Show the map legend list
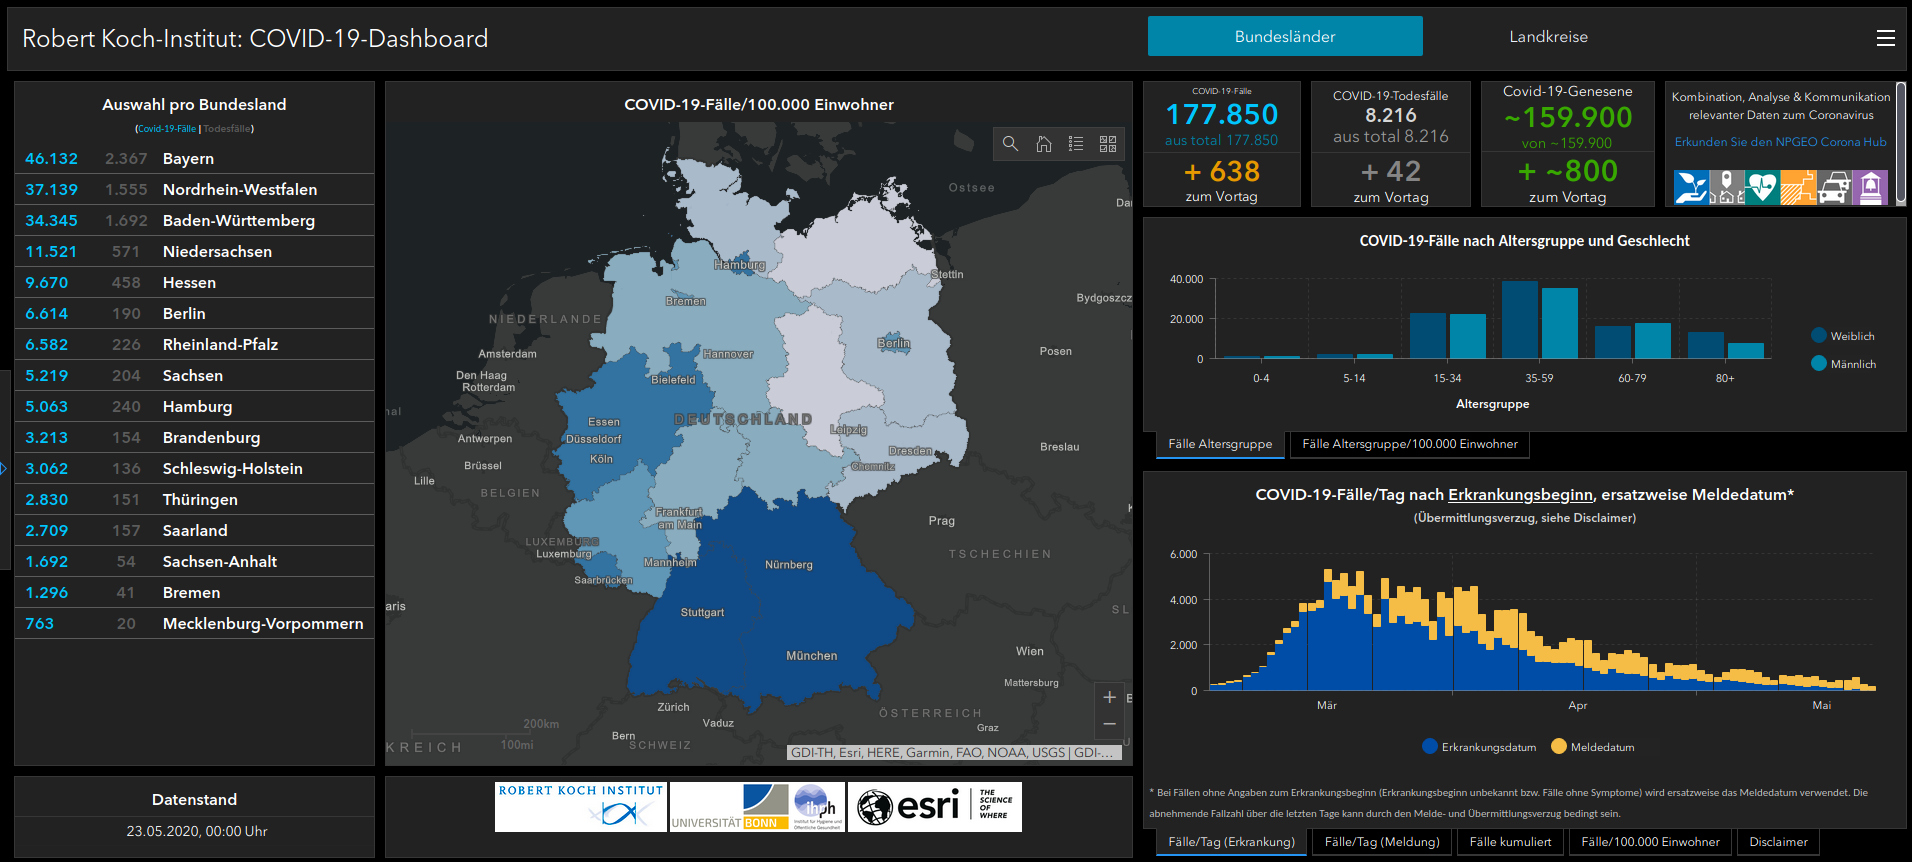This screenshot has width=1912, height=862. (x=1076, y=144)
